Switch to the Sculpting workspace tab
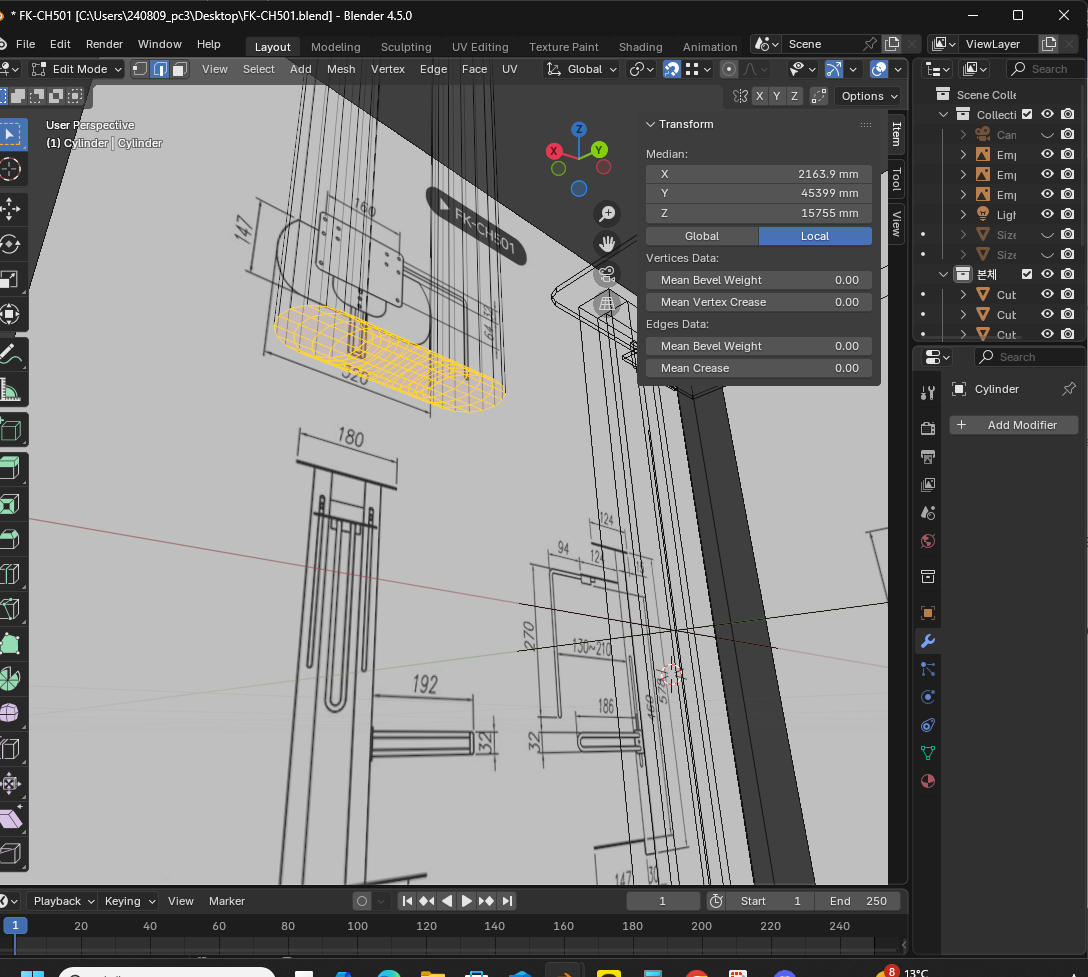 point(406,47)
